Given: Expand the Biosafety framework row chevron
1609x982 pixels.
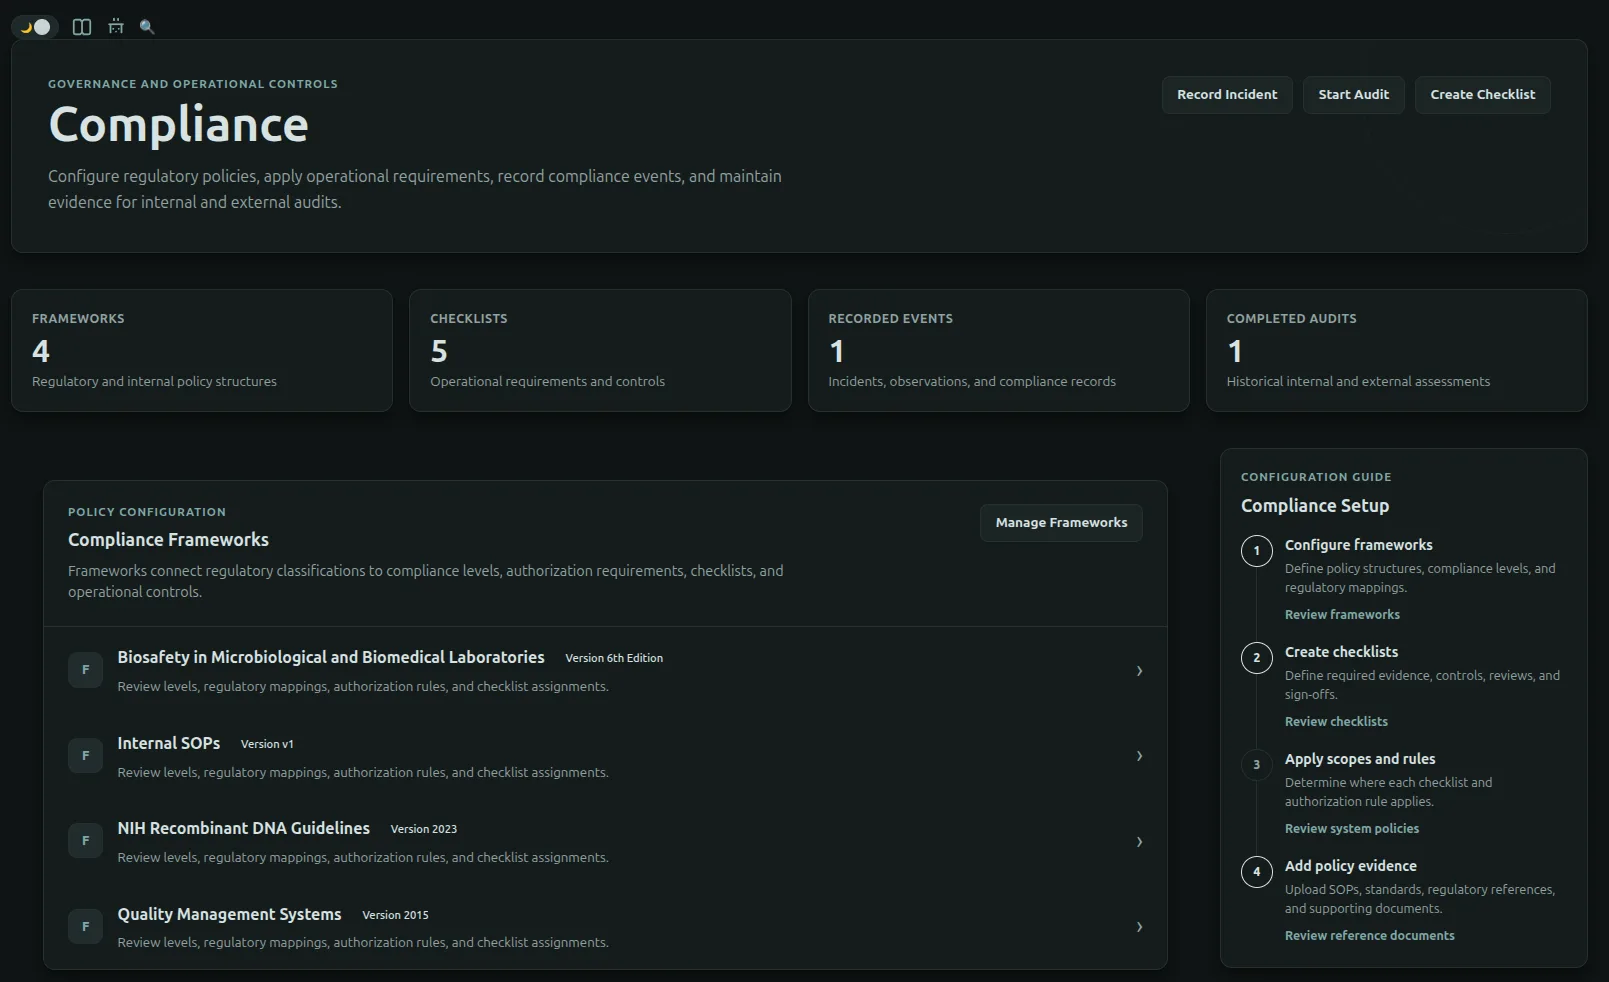Looking at the screenshot, I should [x=1139, y=671].
